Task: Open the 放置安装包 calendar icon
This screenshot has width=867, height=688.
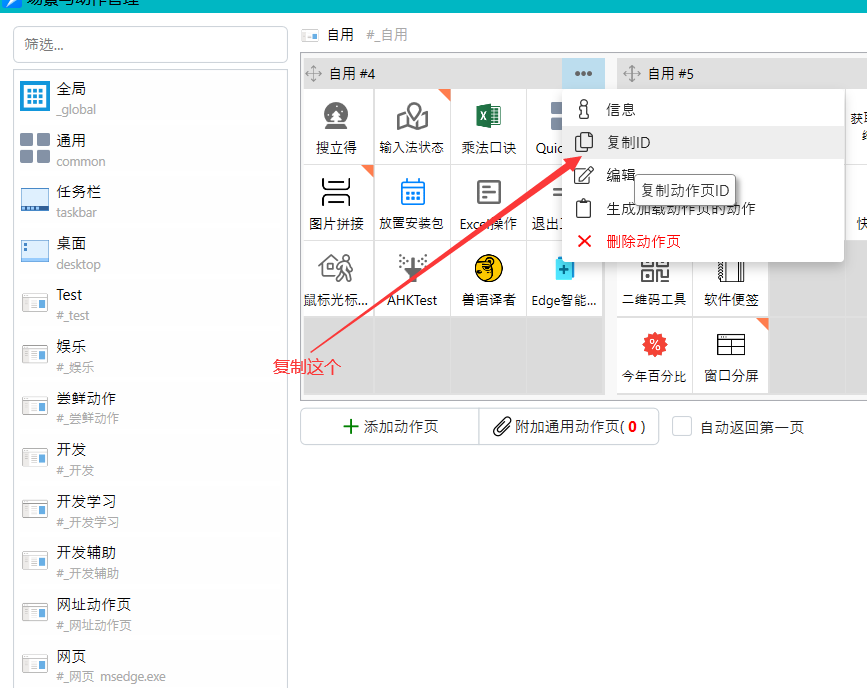Action: (412, 193)
